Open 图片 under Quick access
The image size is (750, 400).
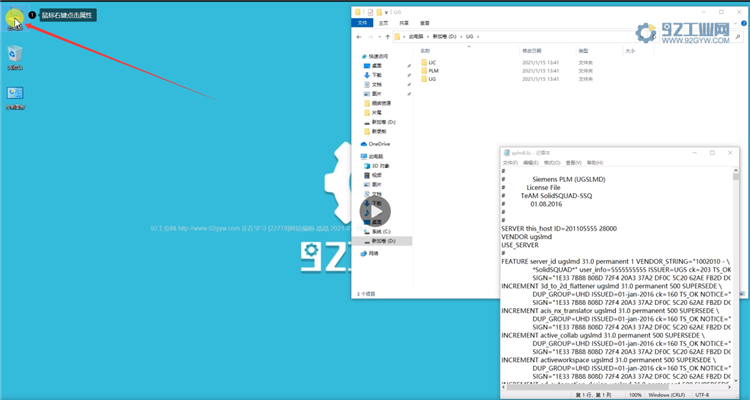[x=373, y=94]
